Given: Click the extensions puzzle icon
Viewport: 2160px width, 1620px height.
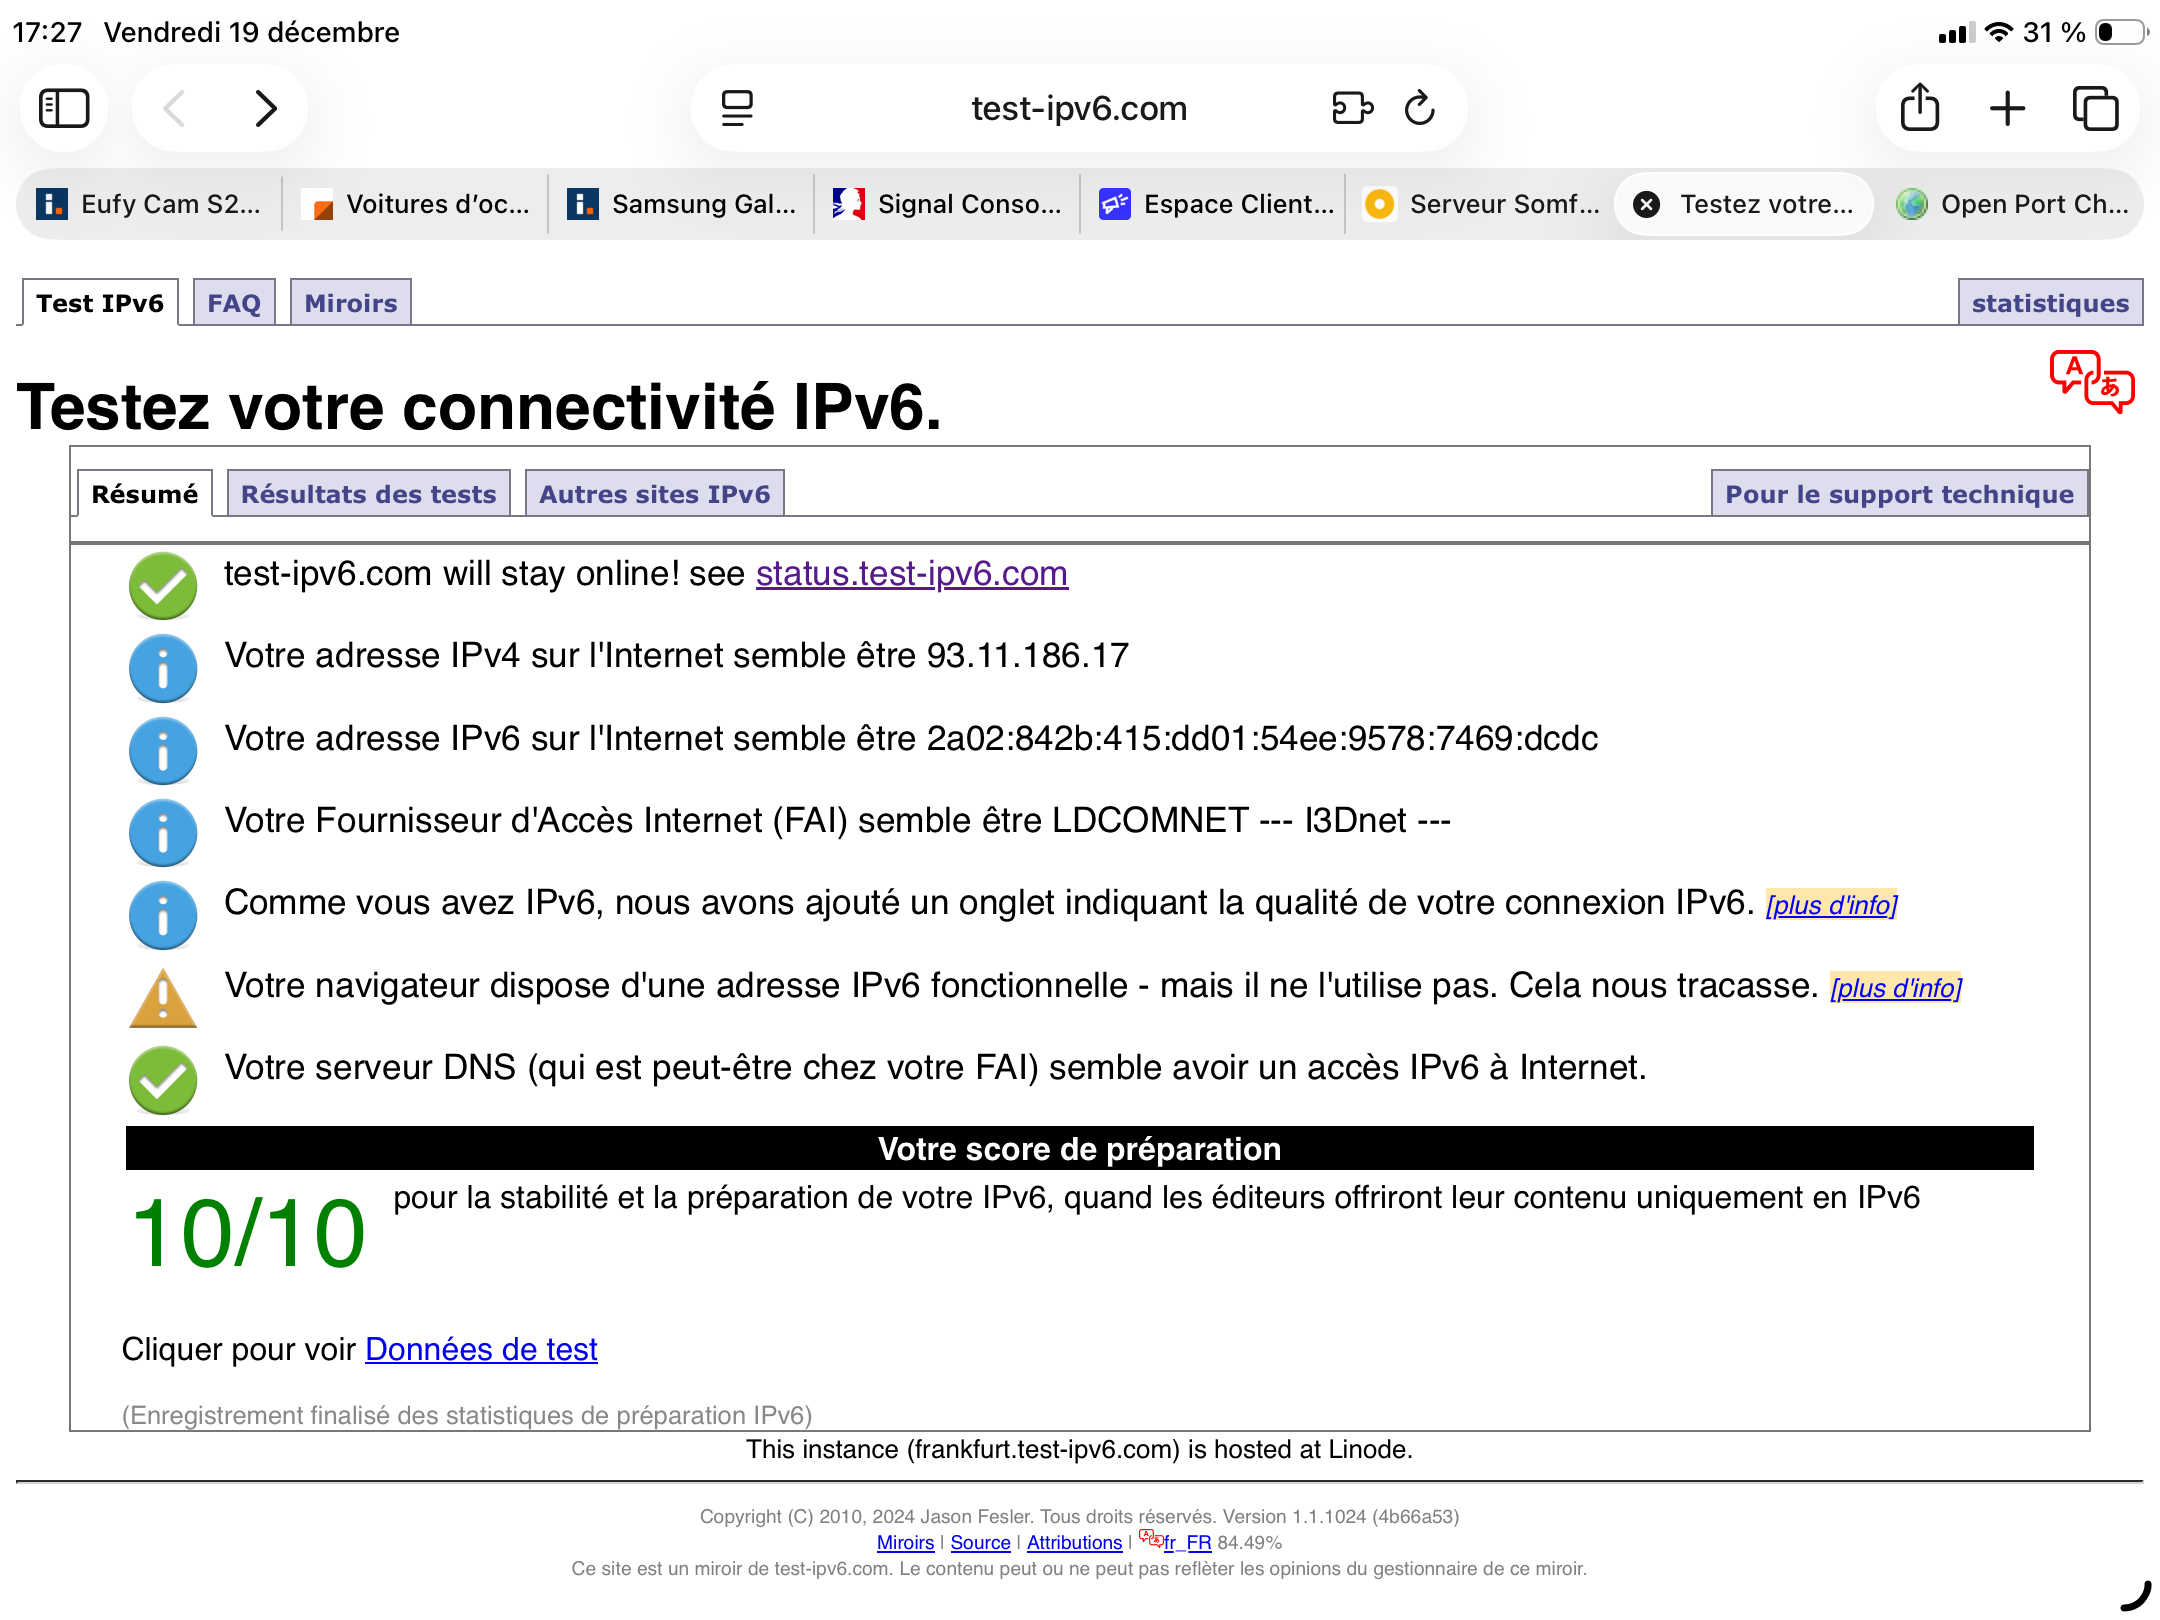Looking at the screenshot, I should [x=1352, y=108].
